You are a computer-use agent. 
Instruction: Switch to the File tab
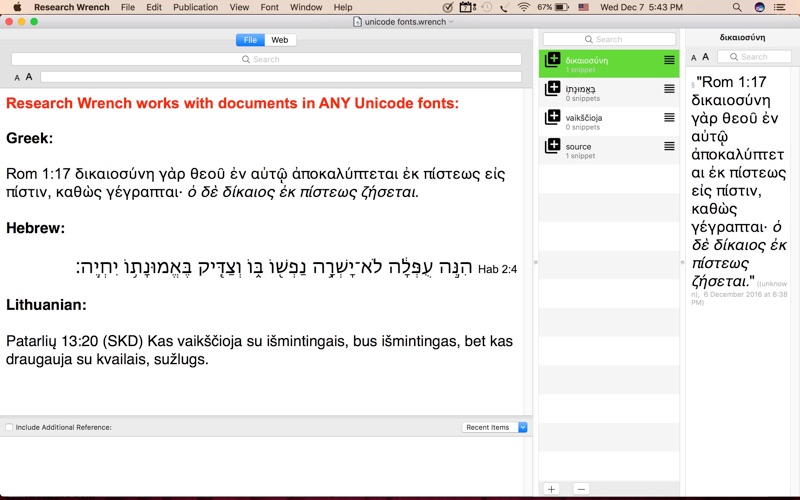(250, 40)
